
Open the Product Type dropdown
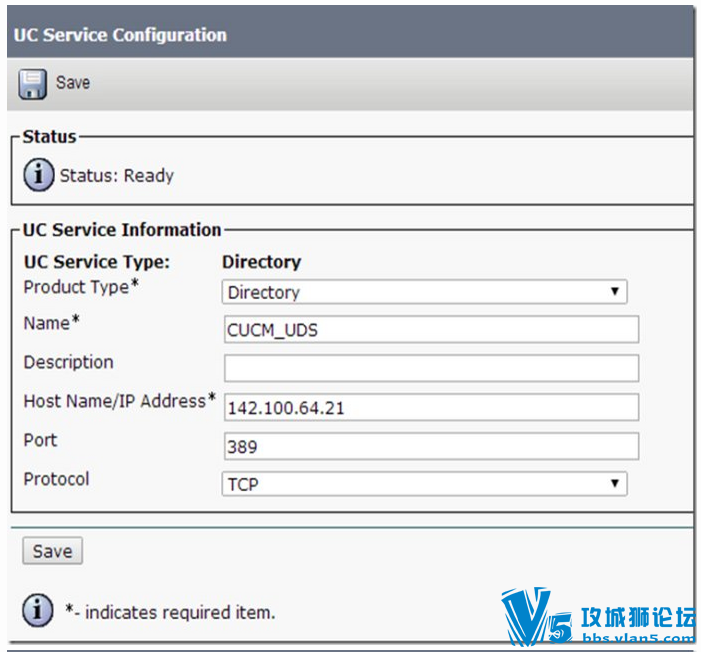[424, 292]
